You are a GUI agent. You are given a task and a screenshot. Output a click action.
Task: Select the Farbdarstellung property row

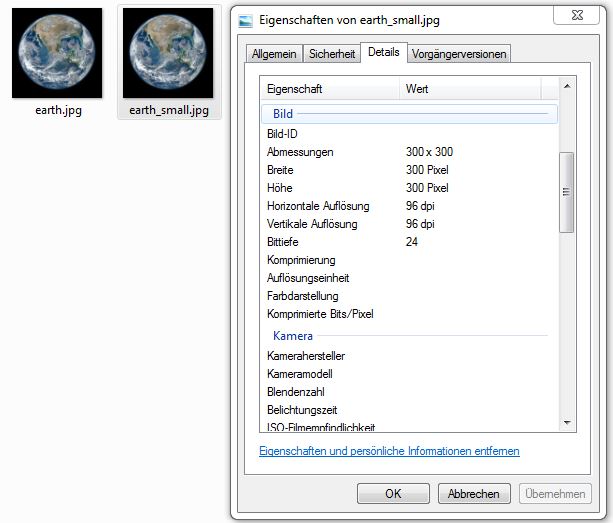point(409,296)
